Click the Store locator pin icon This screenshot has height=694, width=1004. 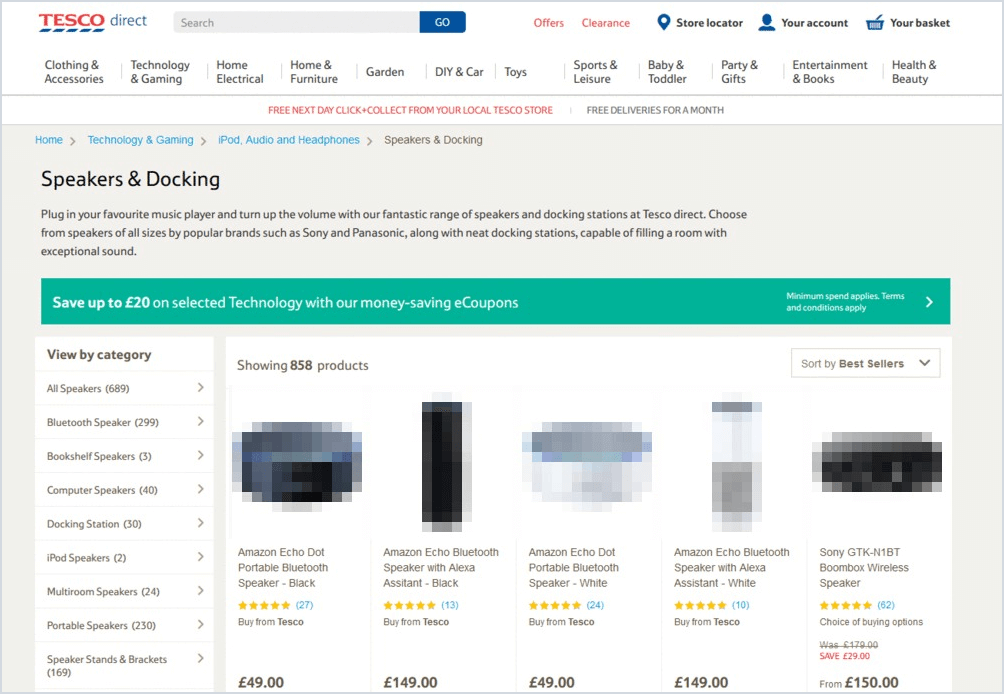point(663,22)
